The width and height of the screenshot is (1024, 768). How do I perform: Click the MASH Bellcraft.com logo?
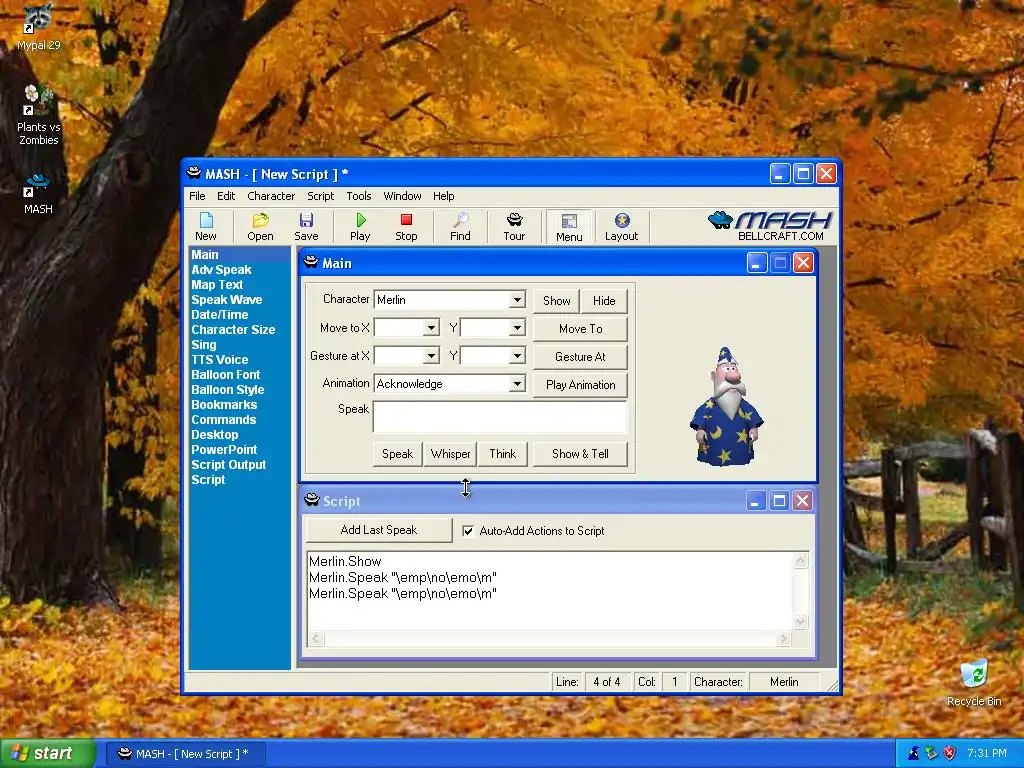point(769,226)
